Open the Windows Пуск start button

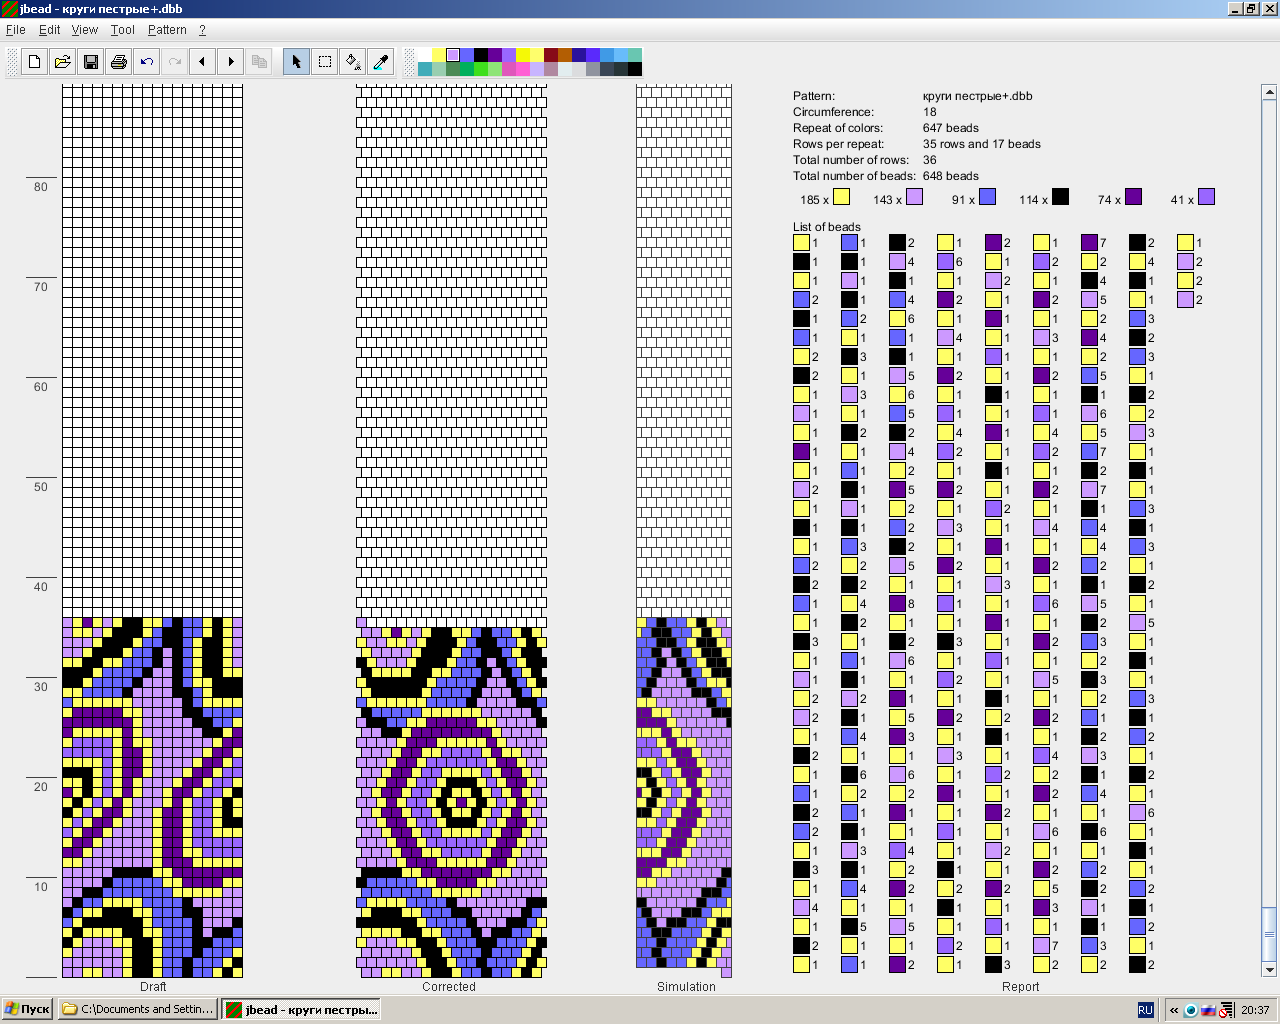(x=27, y=1009)
